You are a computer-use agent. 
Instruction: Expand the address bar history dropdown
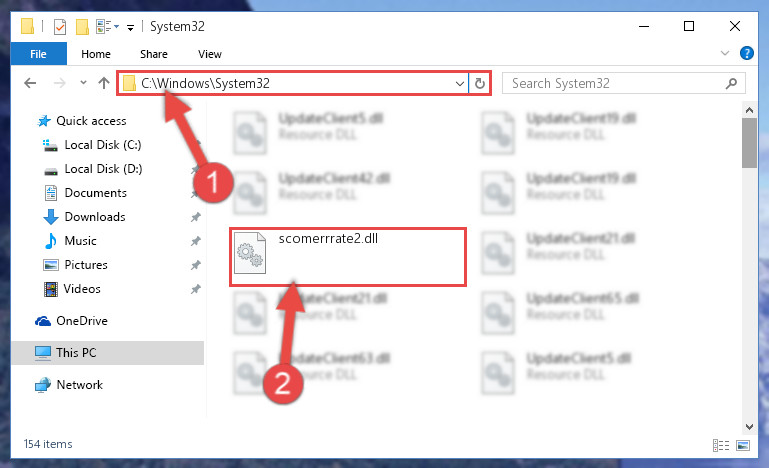(460, 83)
